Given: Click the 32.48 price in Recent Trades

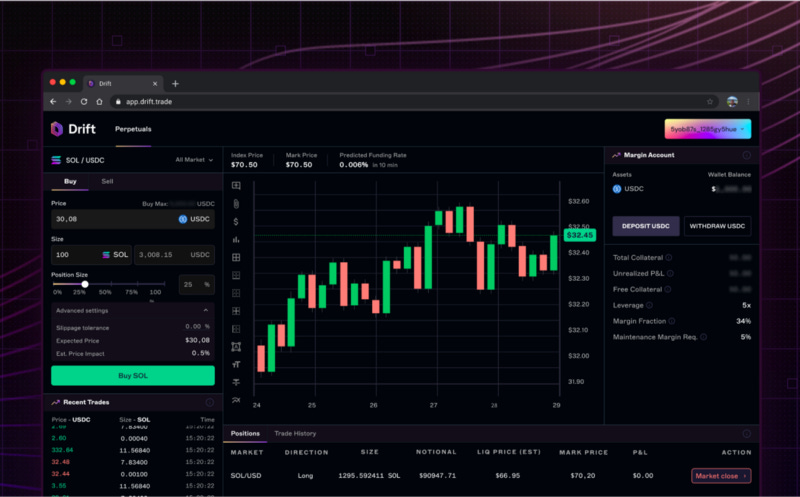Looking at the screenshot, I should (61, 462).
